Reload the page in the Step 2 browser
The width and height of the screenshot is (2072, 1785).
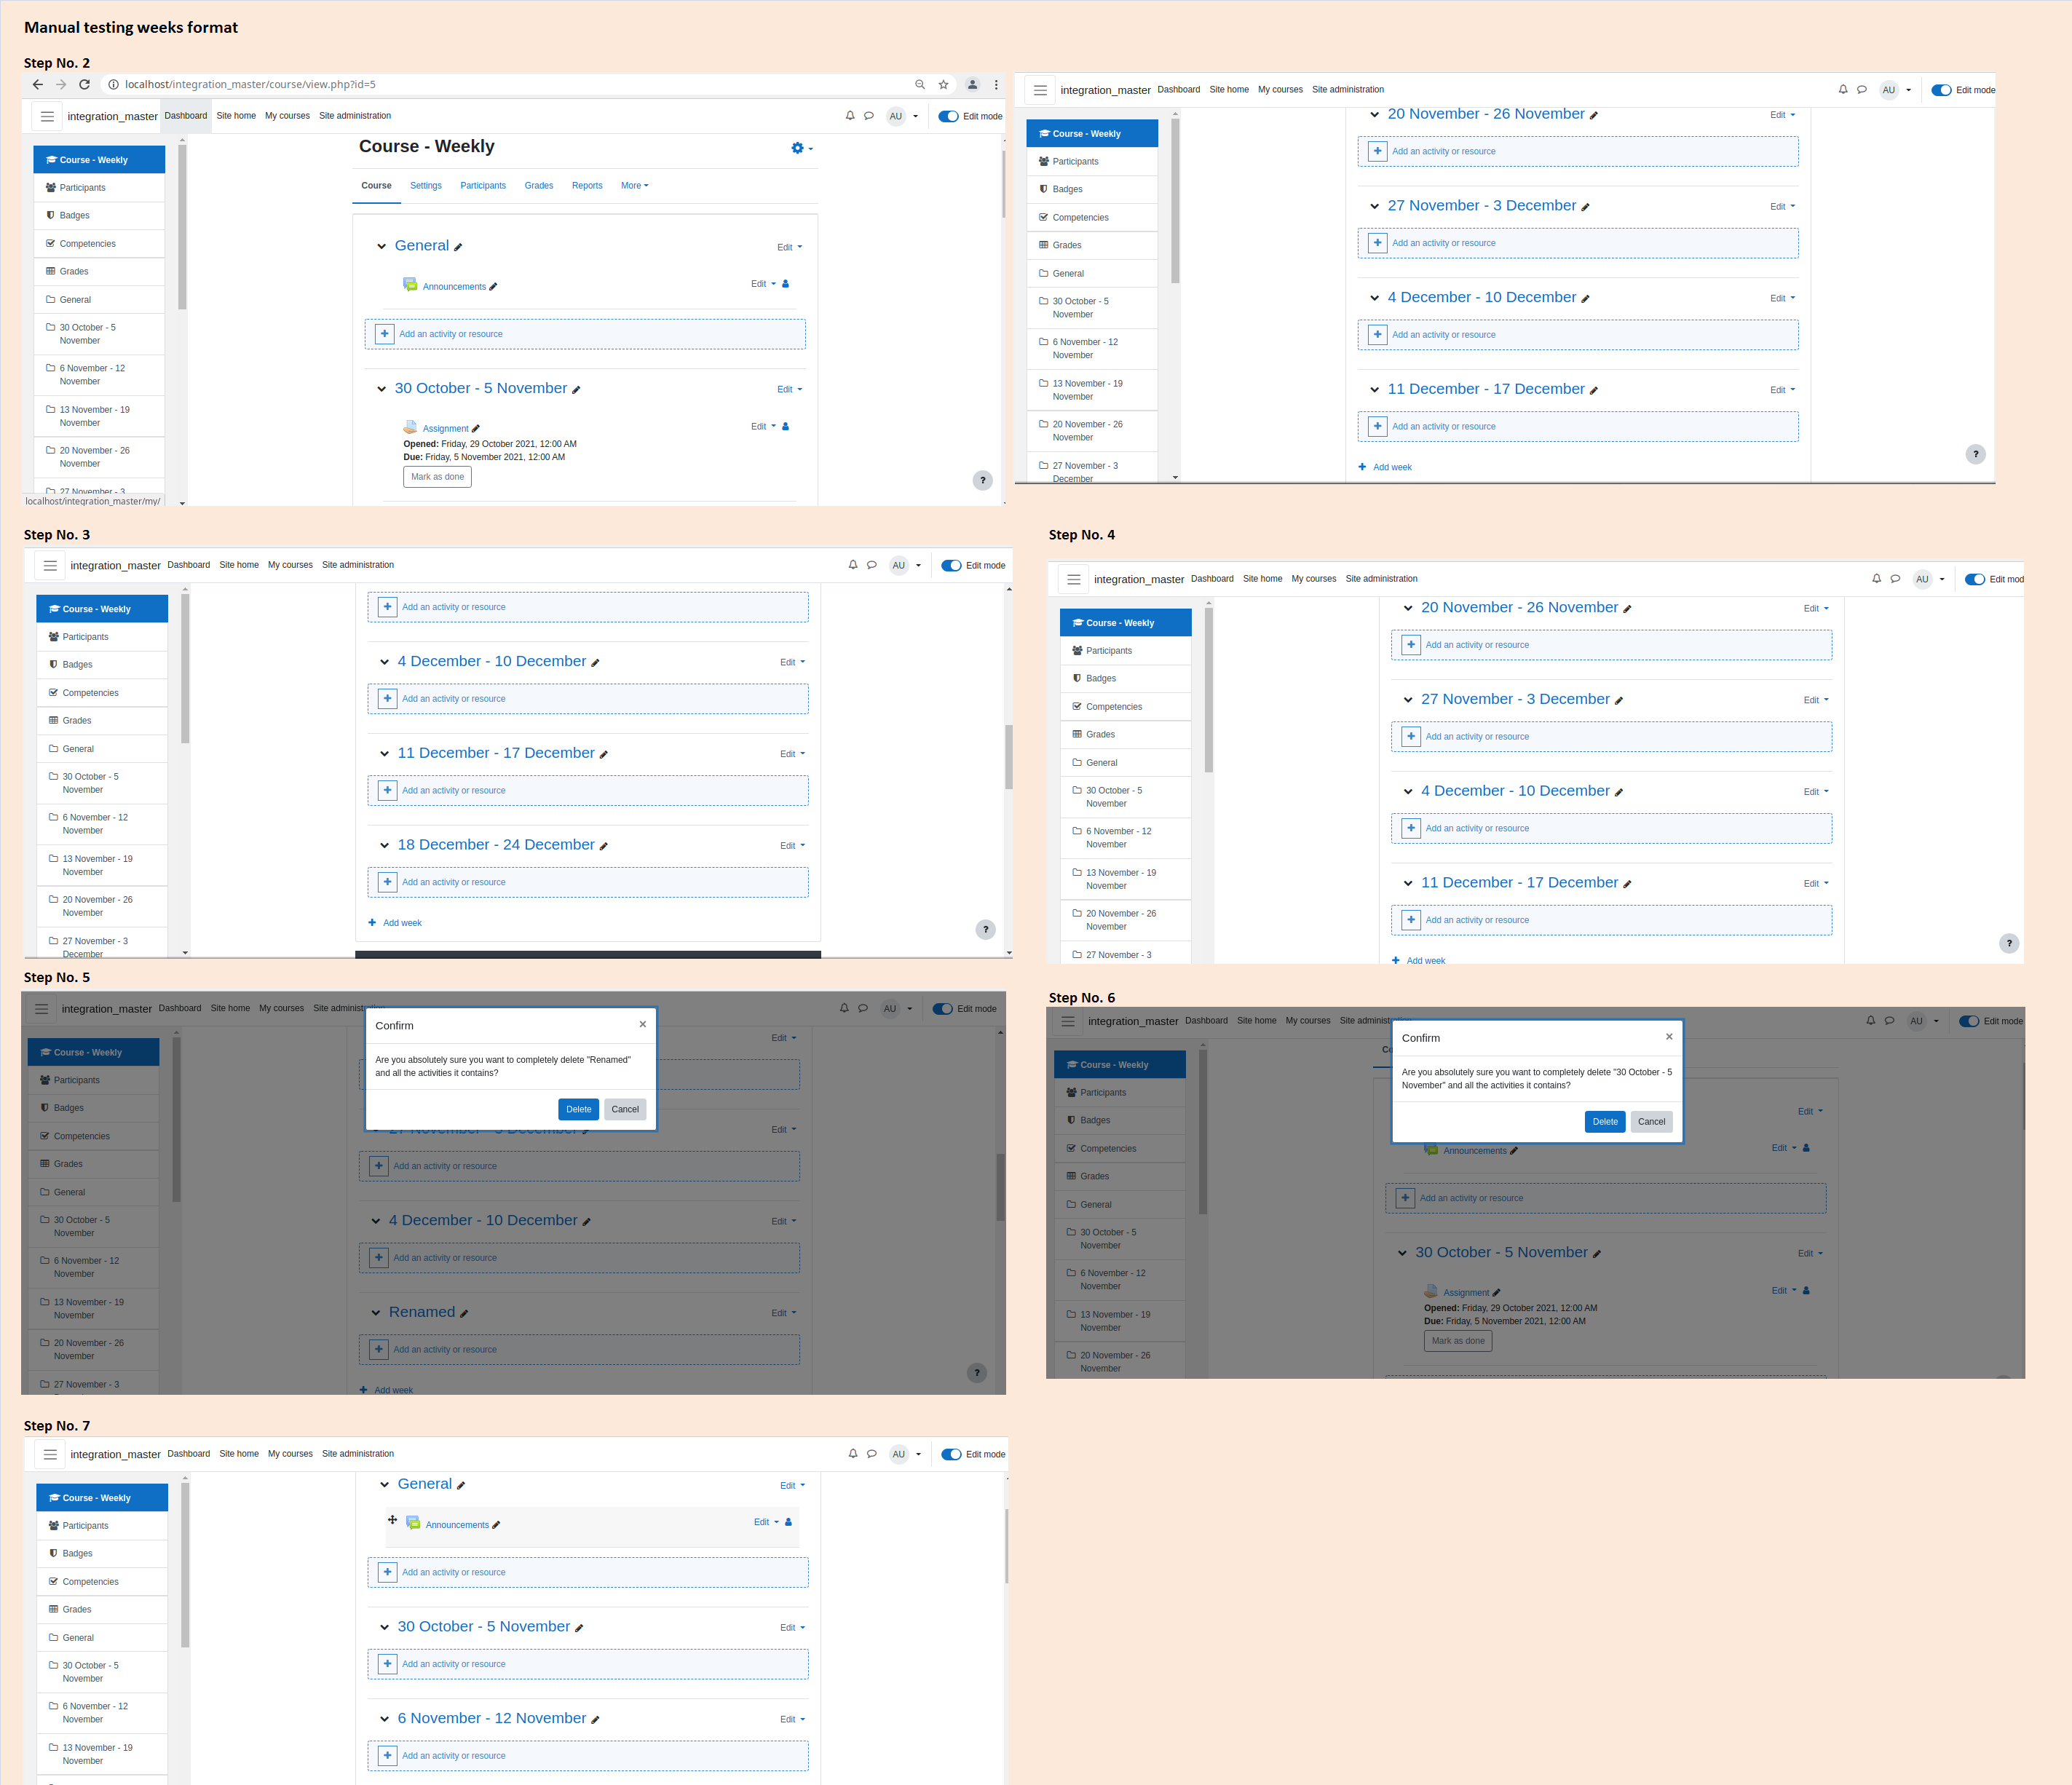pyautogui.click(x=85, y=85)
